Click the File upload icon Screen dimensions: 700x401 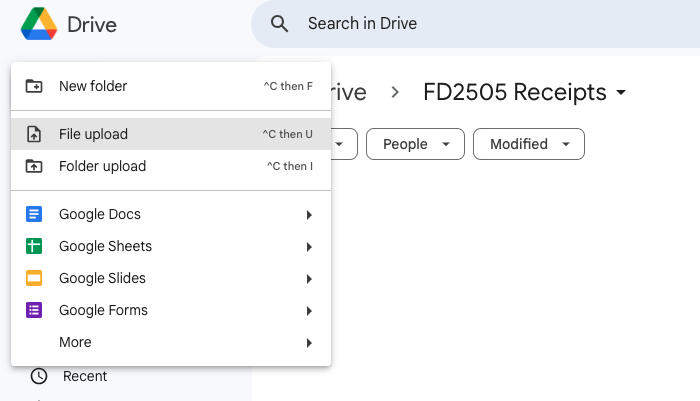click(x=34, y=134)
